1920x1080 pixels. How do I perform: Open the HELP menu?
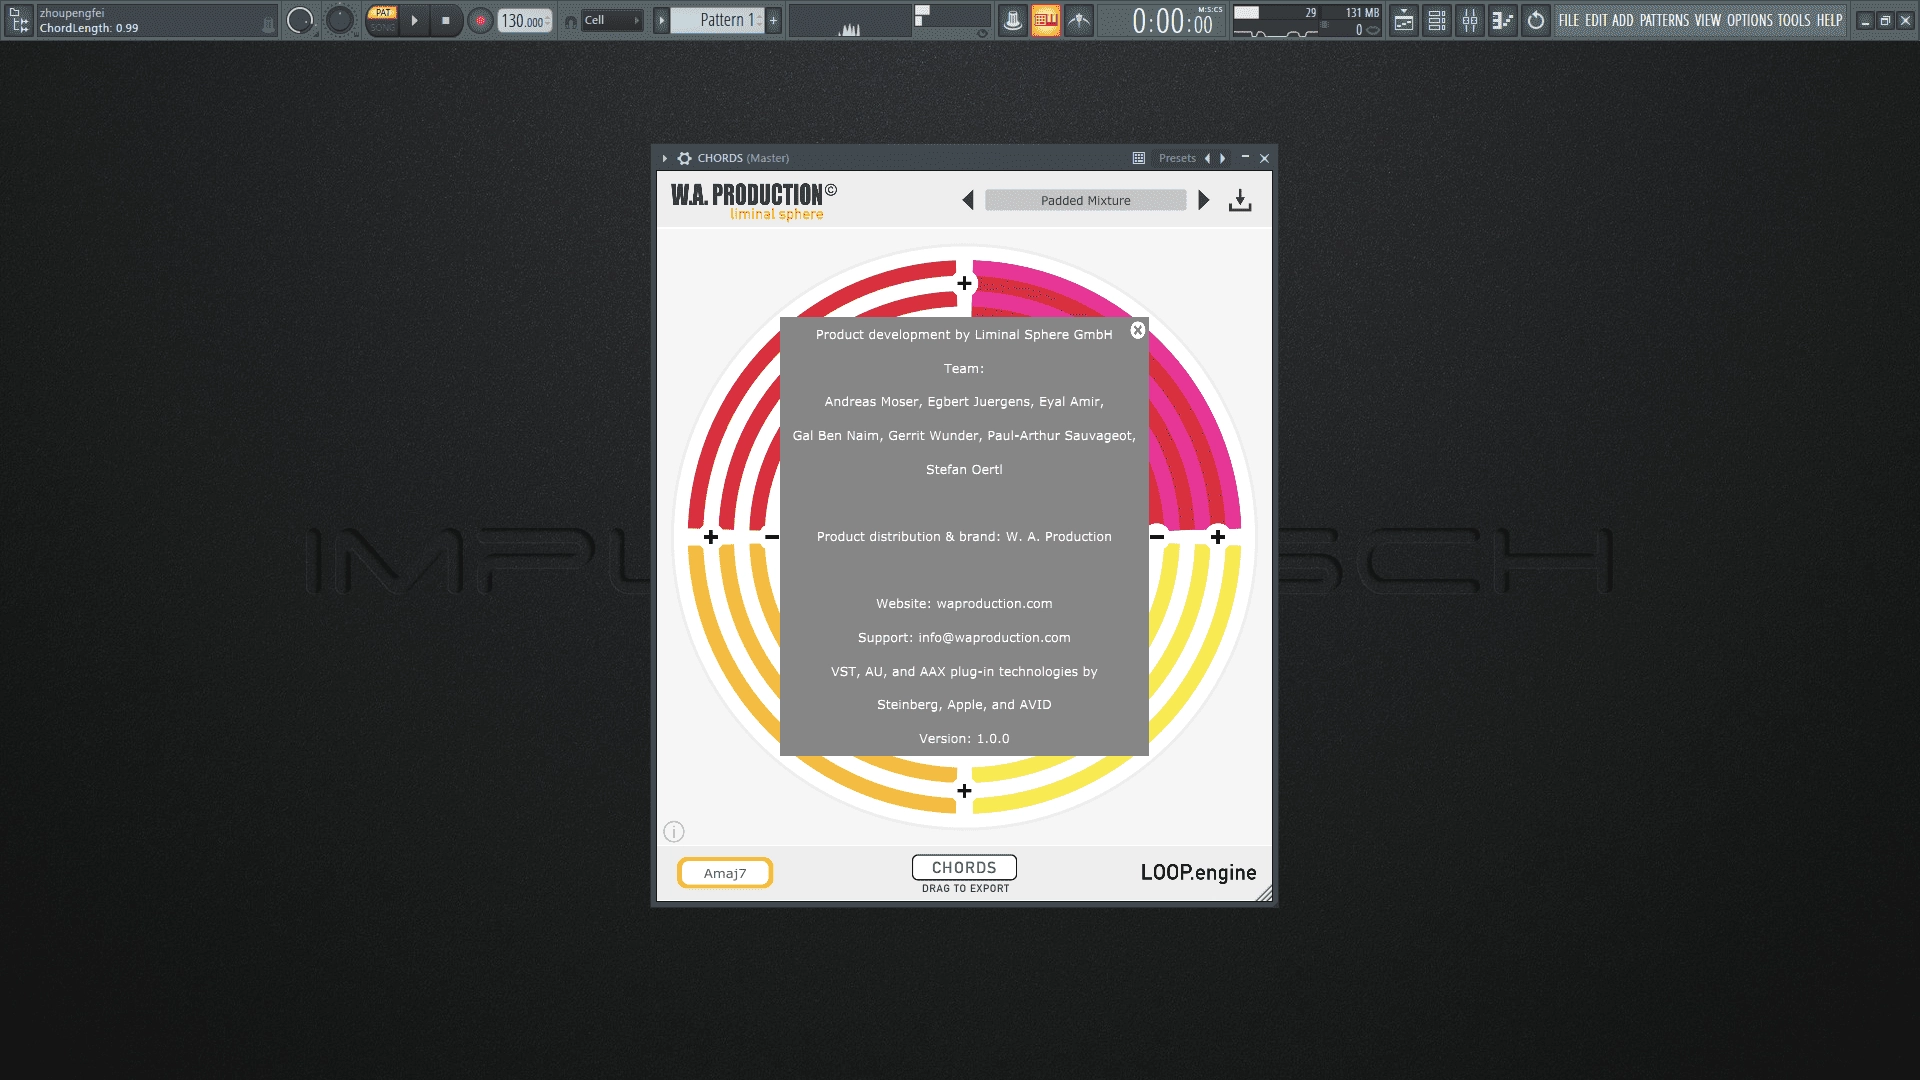pos(1829,20)
